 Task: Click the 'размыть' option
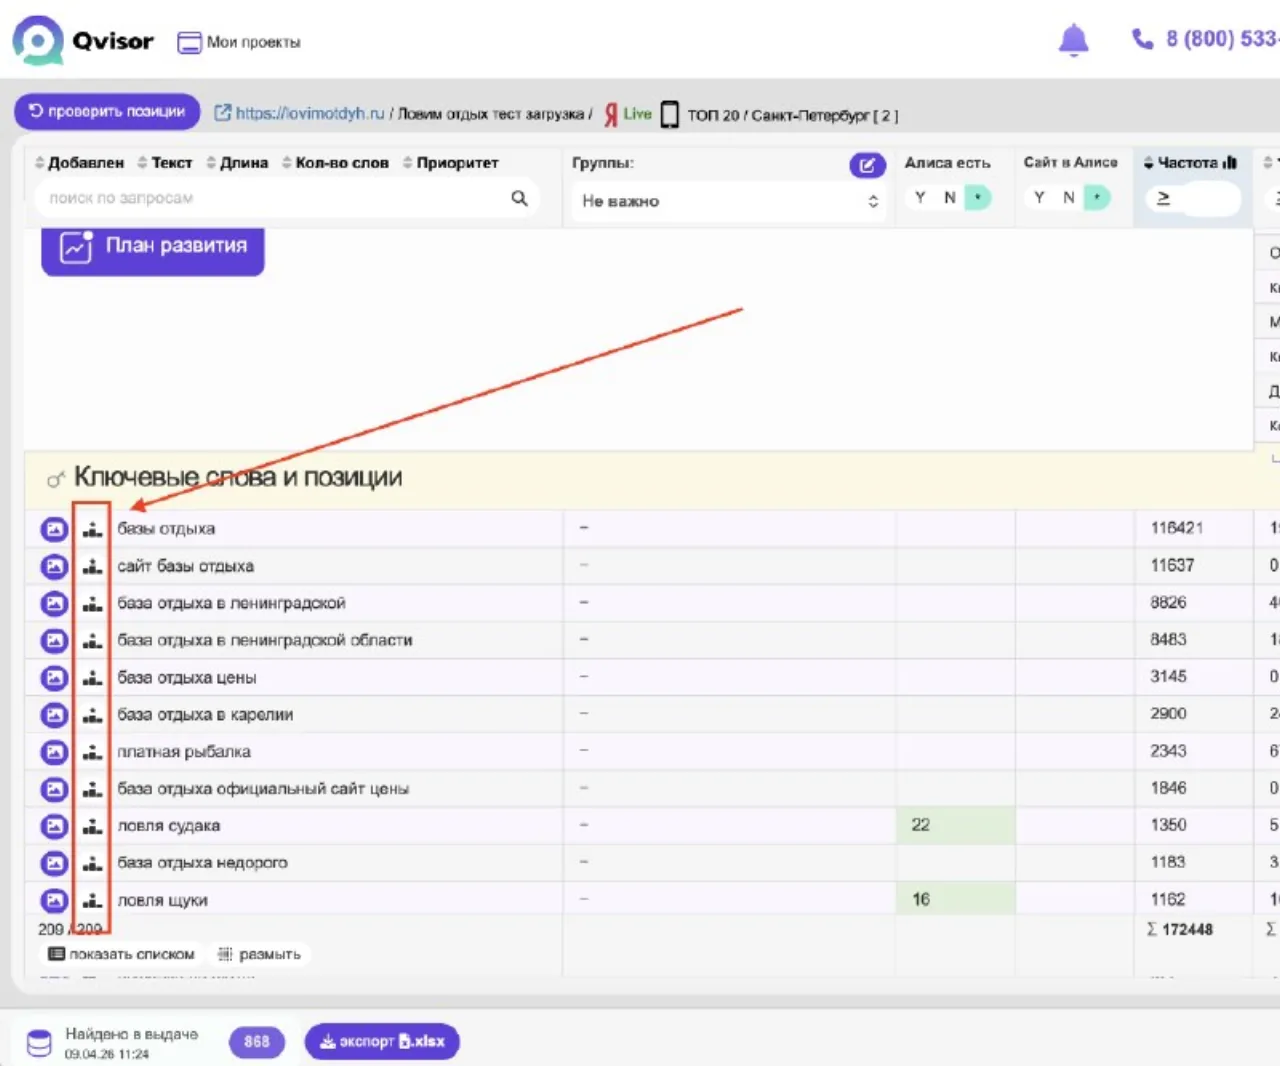(260, 954)
